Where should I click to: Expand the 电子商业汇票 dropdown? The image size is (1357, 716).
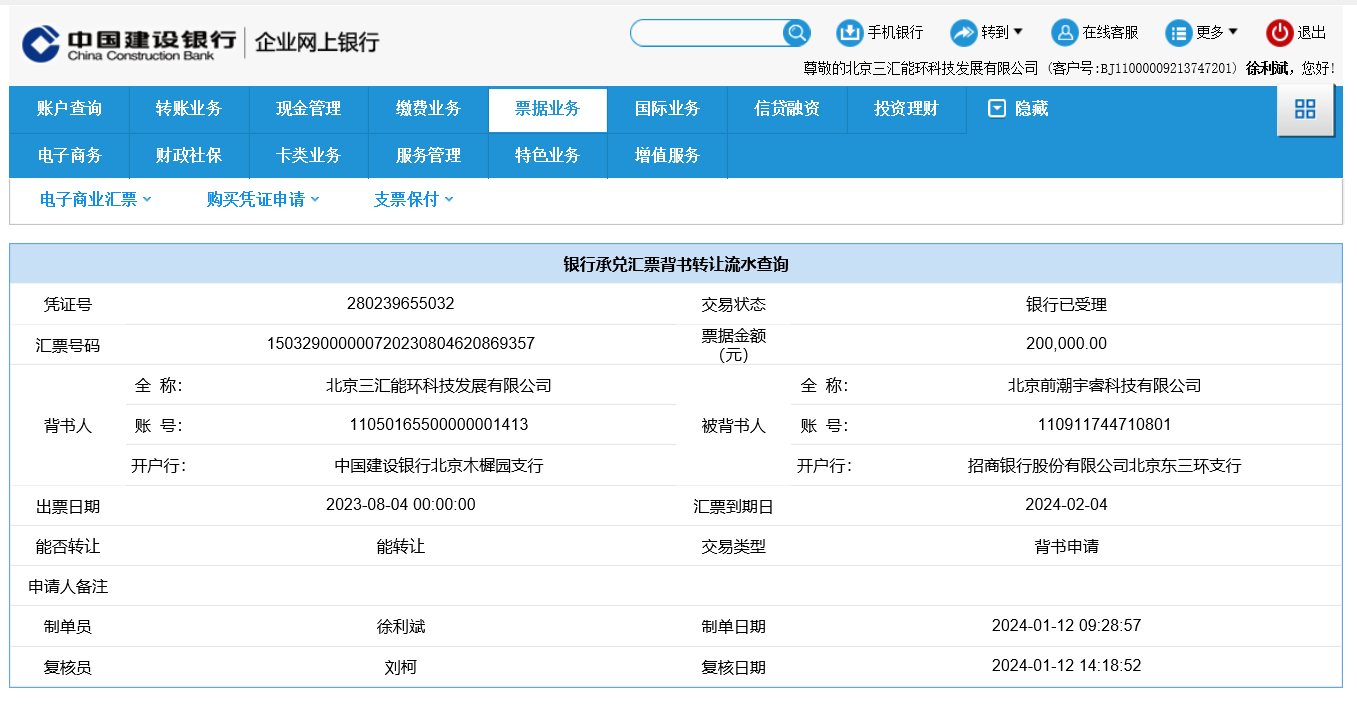tap(95, 200)
